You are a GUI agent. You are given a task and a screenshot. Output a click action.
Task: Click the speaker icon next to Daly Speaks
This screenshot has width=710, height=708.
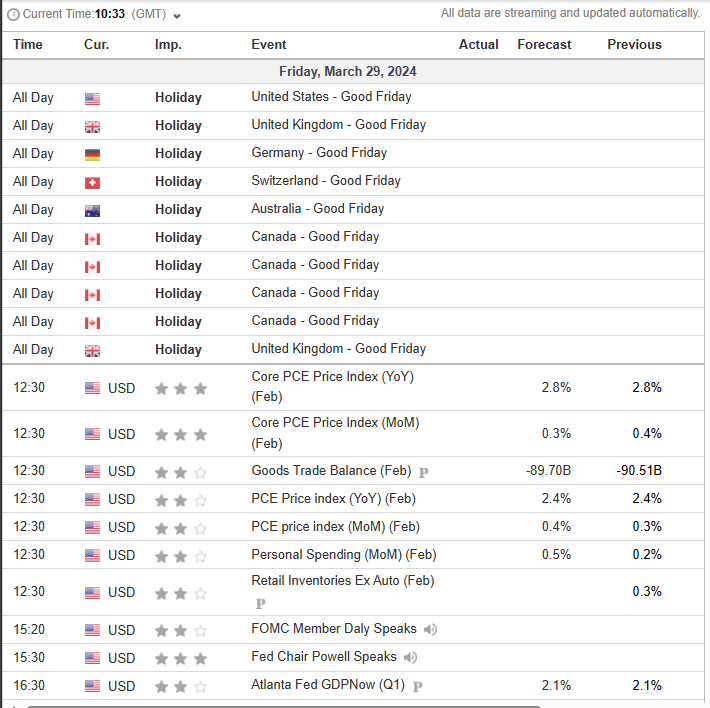coord(430,629)
